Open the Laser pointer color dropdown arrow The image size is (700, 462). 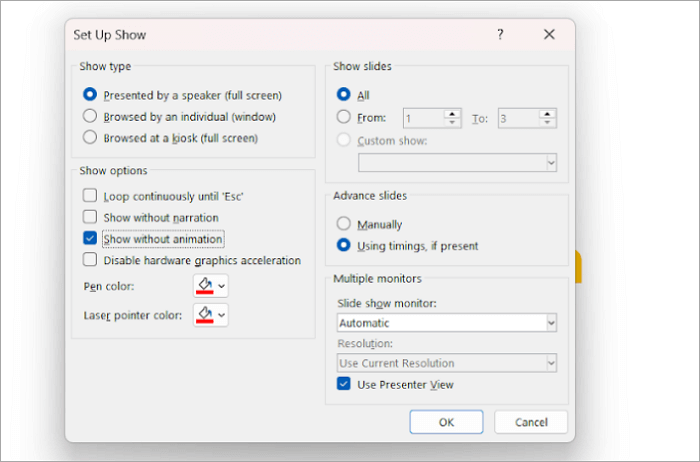[x=221, y=316]
